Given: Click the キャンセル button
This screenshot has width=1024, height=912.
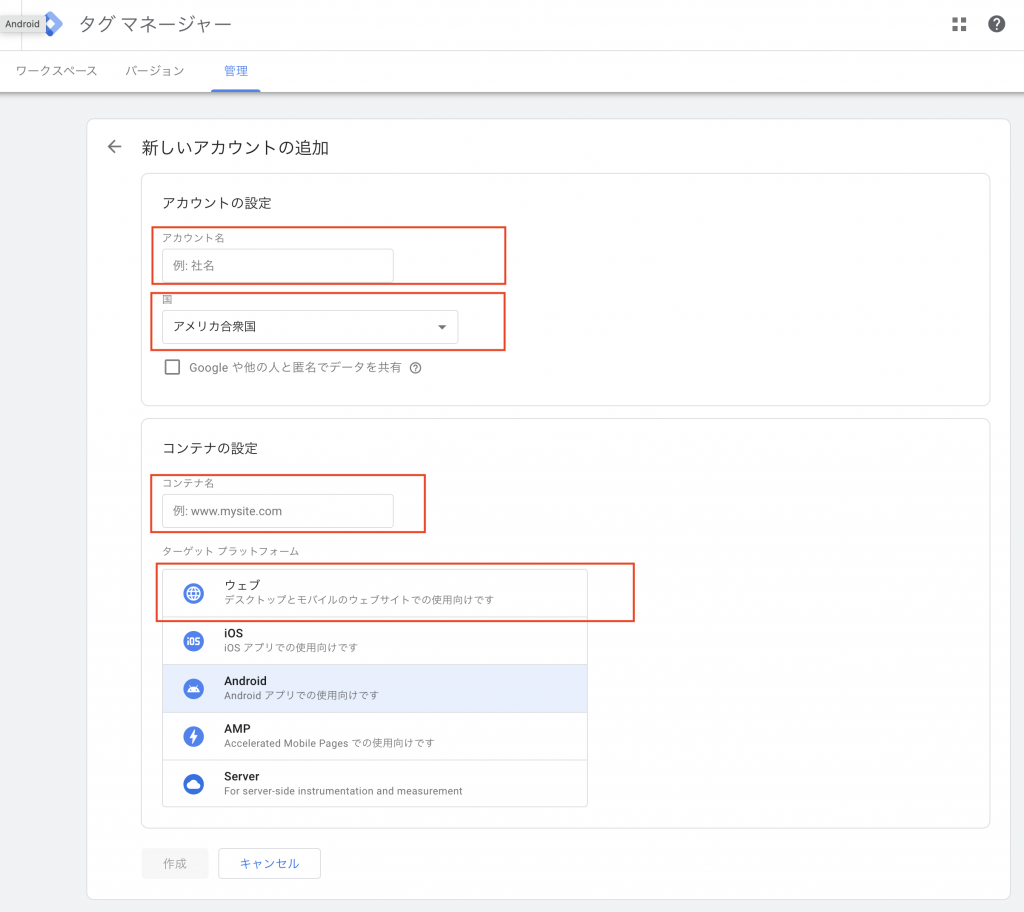Looking at the screenshot, I should pos(269,864).
